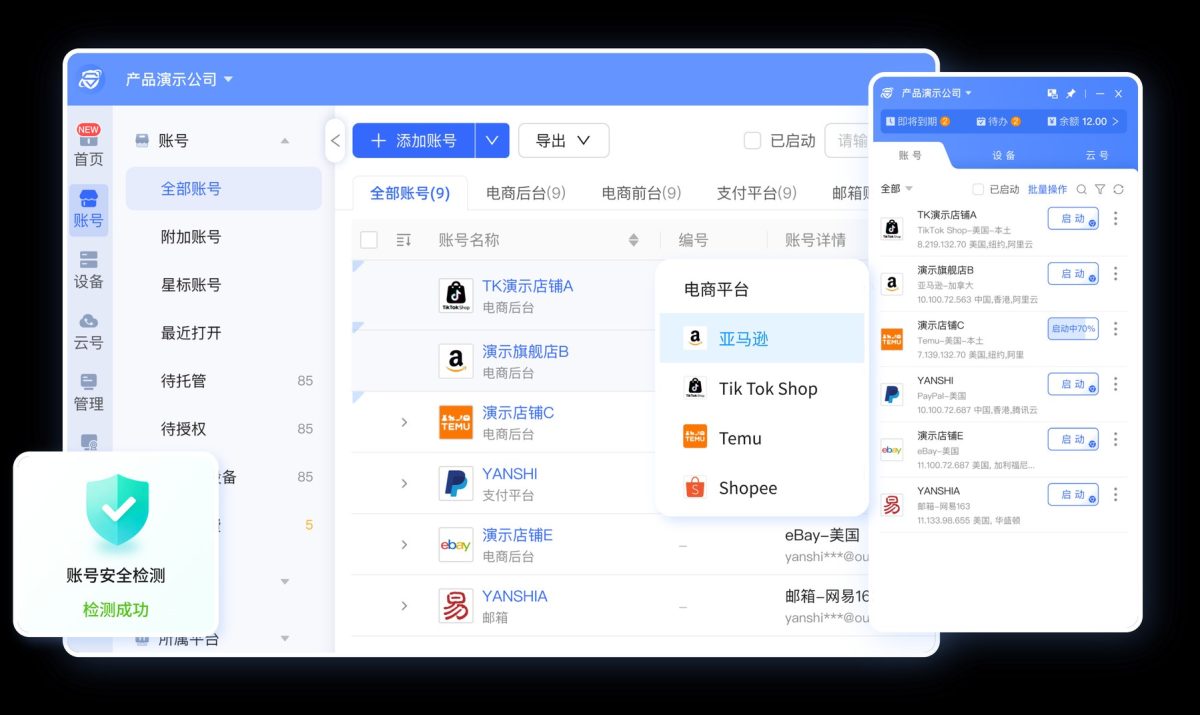Image resolution: width=1200 pixels, height=715 pixels.
Task: Click the search icon in the mini window
Action: click(1082, 189)
